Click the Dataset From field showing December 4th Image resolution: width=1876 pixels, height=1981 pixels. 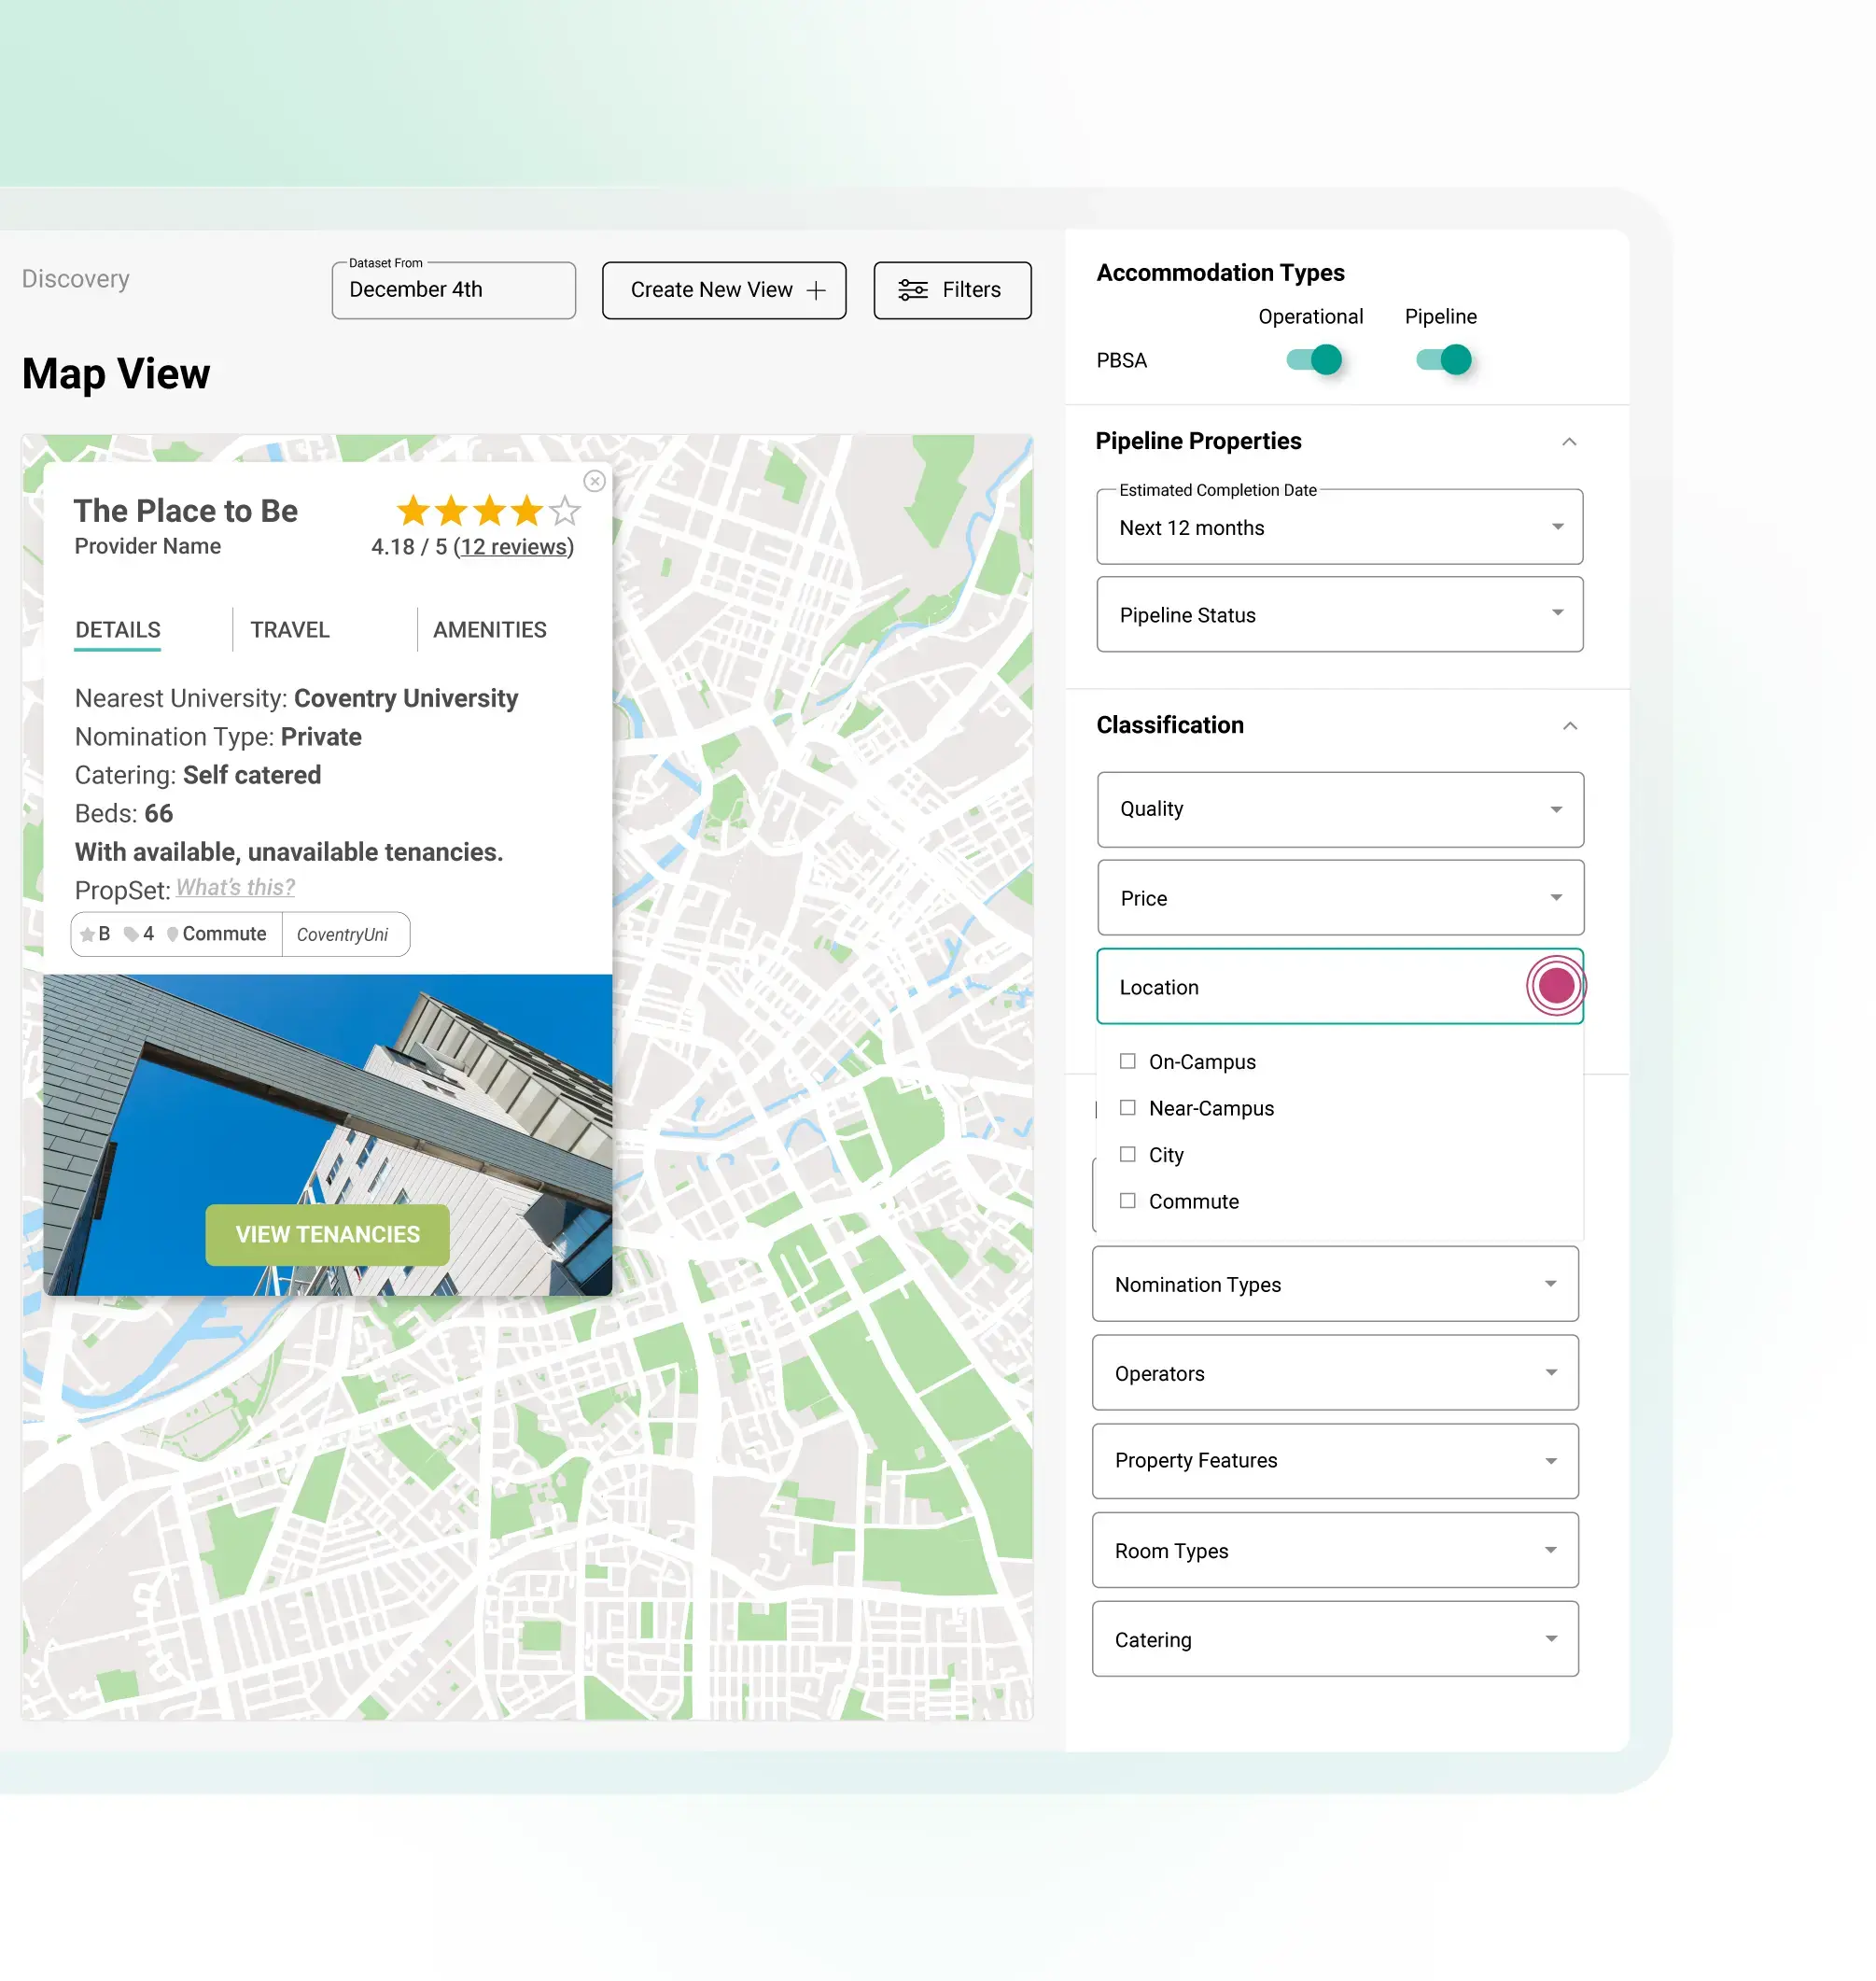453,290
